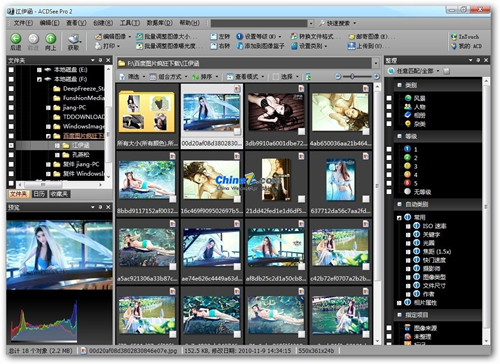The height and width of the screenshot is (364, 500).
Task: Click zoom-in plus icon beside thumbnail slider
Action: tap(376, 76)
